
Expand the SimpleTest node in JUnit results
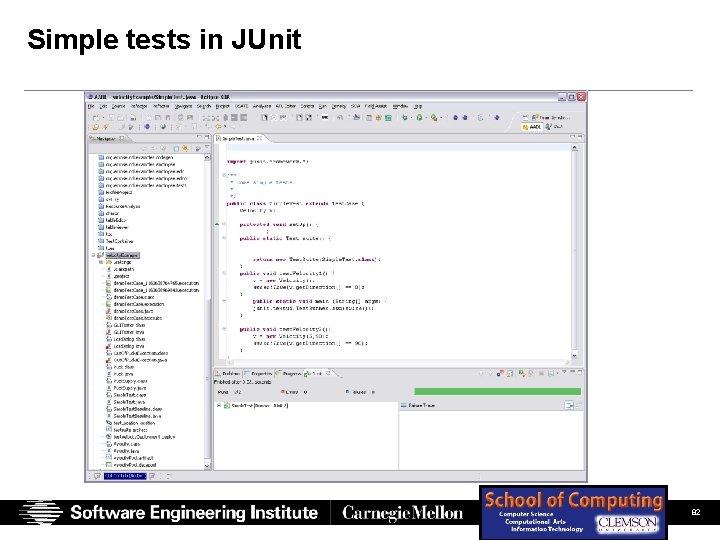click(219, 405)
